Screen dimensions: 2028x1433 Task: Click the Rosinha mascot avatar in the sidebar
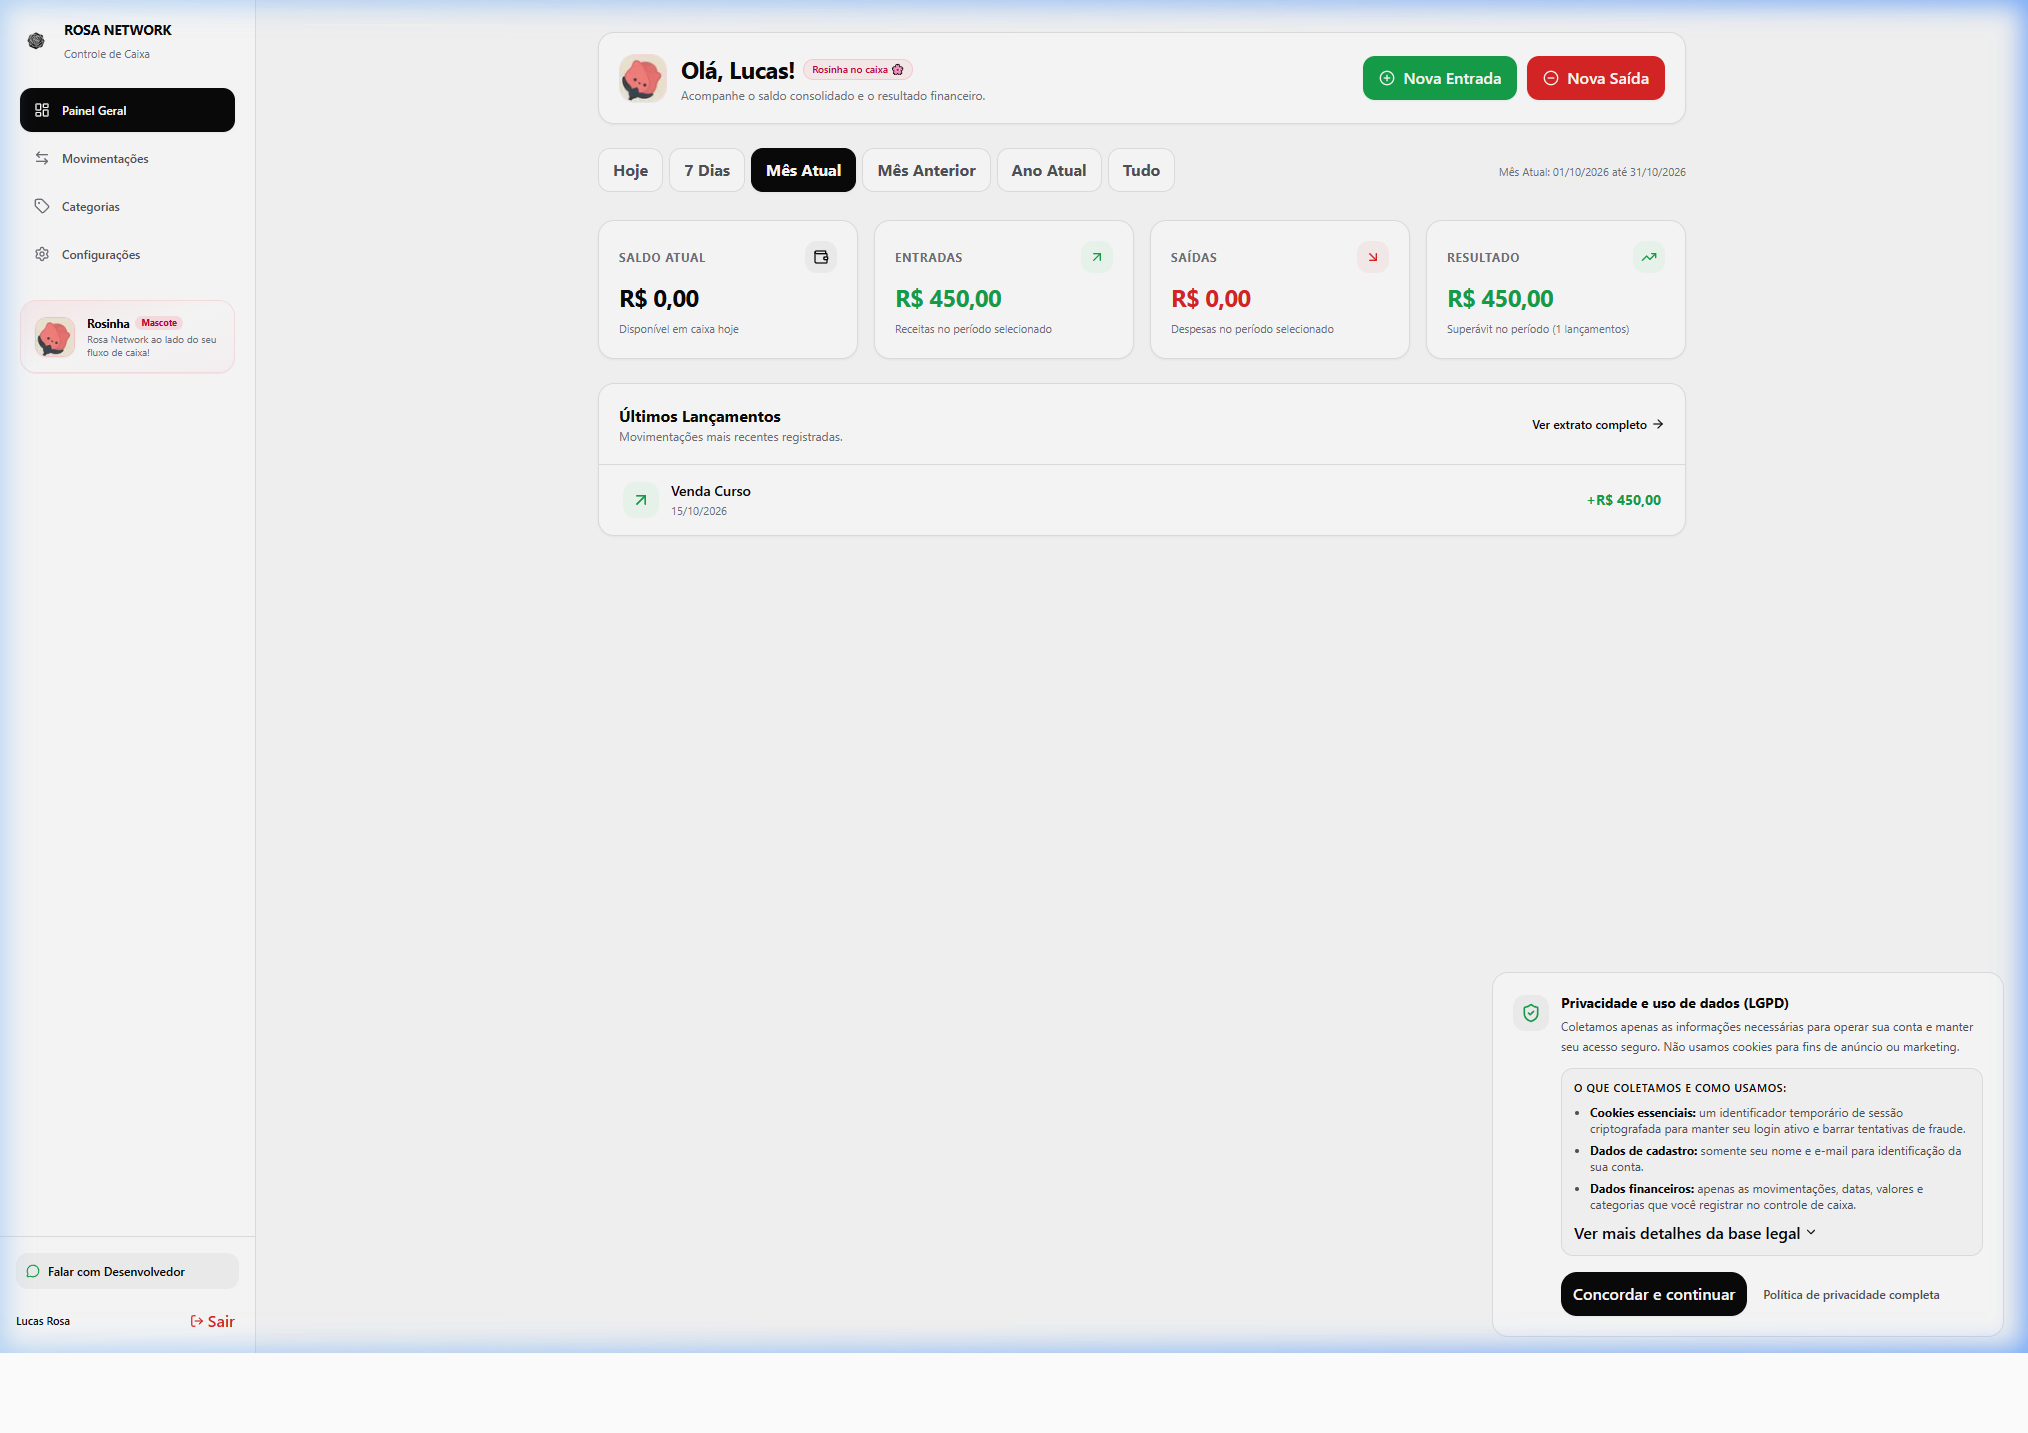(55, 337)
